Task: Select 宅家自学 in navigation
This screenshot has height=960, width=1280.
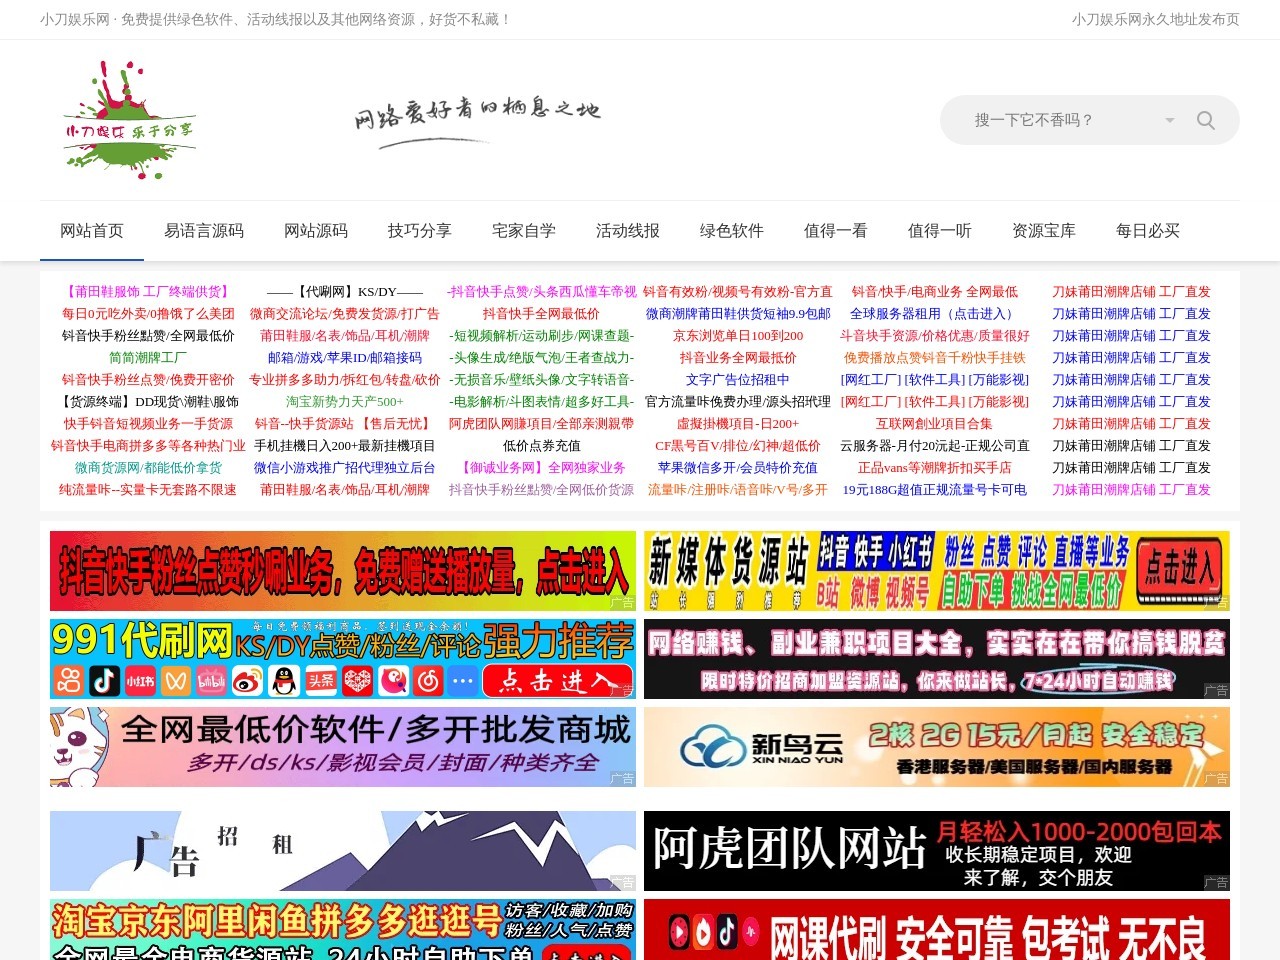Action: point(524,230)
